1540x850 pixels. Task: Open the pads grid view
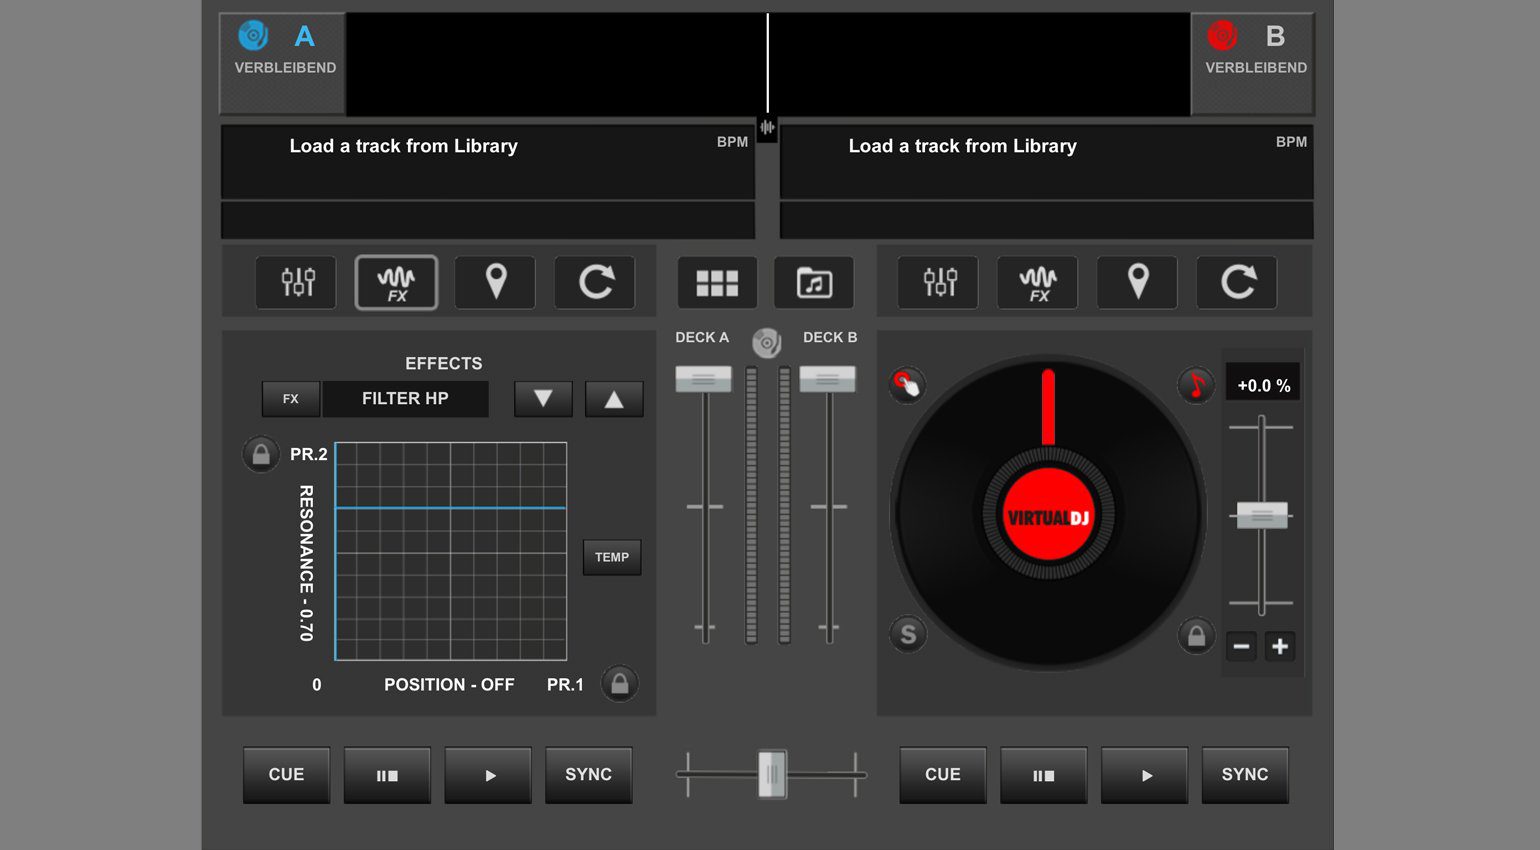pos(717,283)
